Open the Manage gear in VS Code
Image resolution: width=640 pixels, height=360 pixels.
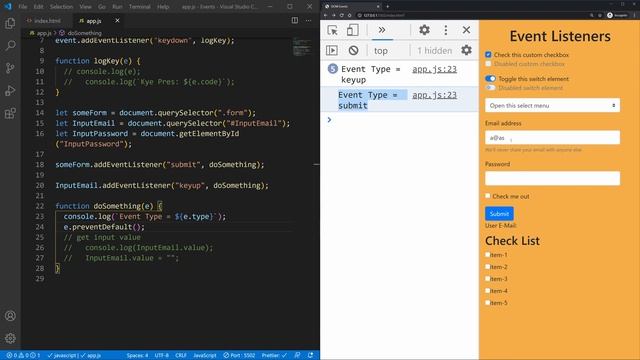[10, 338]
